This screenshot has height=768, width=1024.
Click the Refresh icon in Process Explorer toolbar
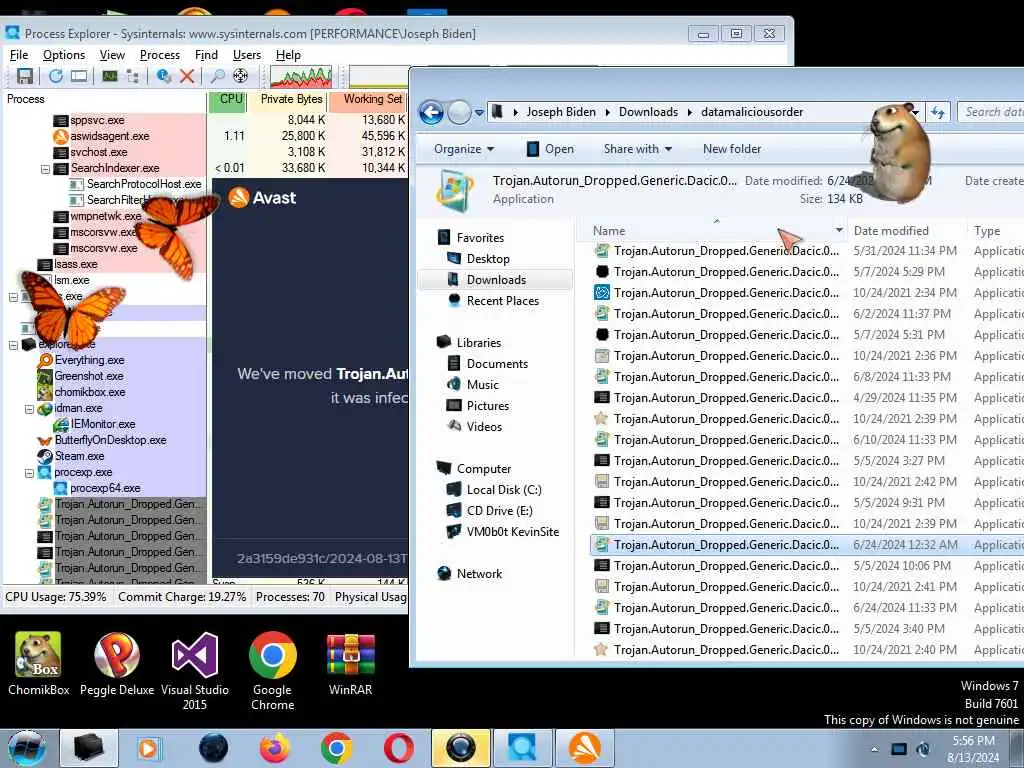(x=56, y=76)
